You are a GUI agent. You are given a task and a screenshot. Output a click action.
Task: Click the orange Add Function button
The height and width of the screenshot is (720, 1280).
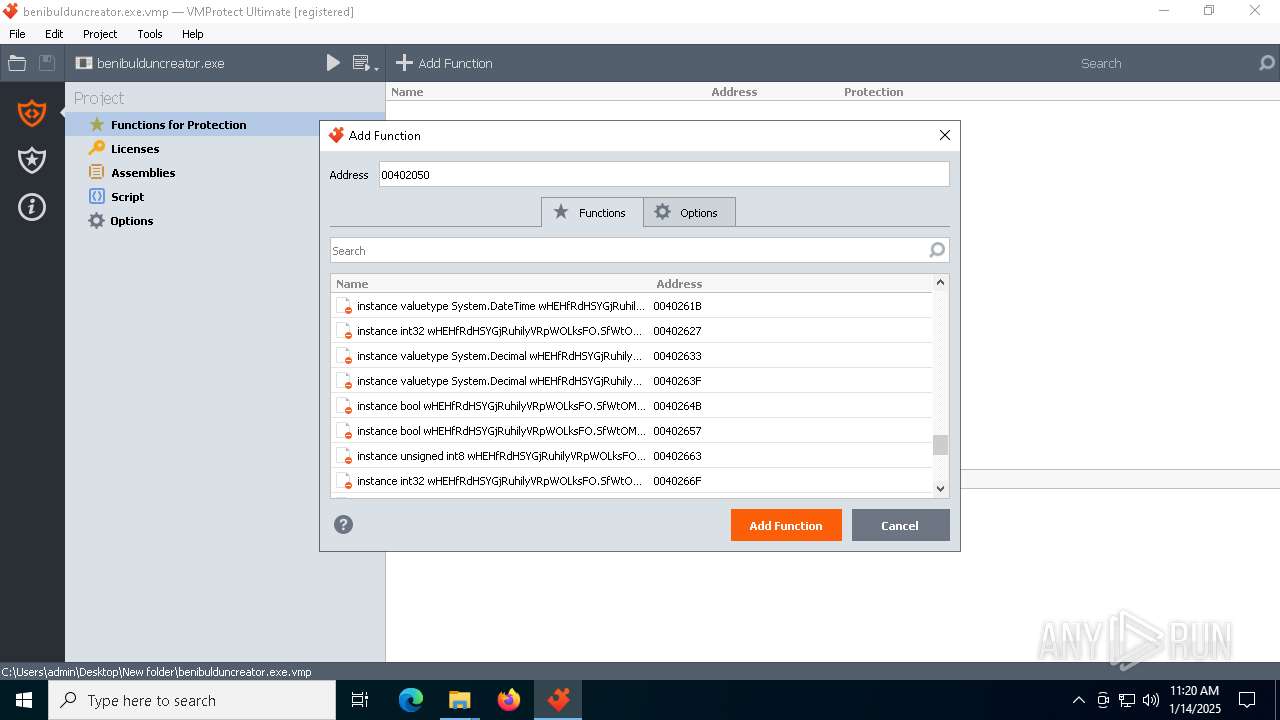786,525
